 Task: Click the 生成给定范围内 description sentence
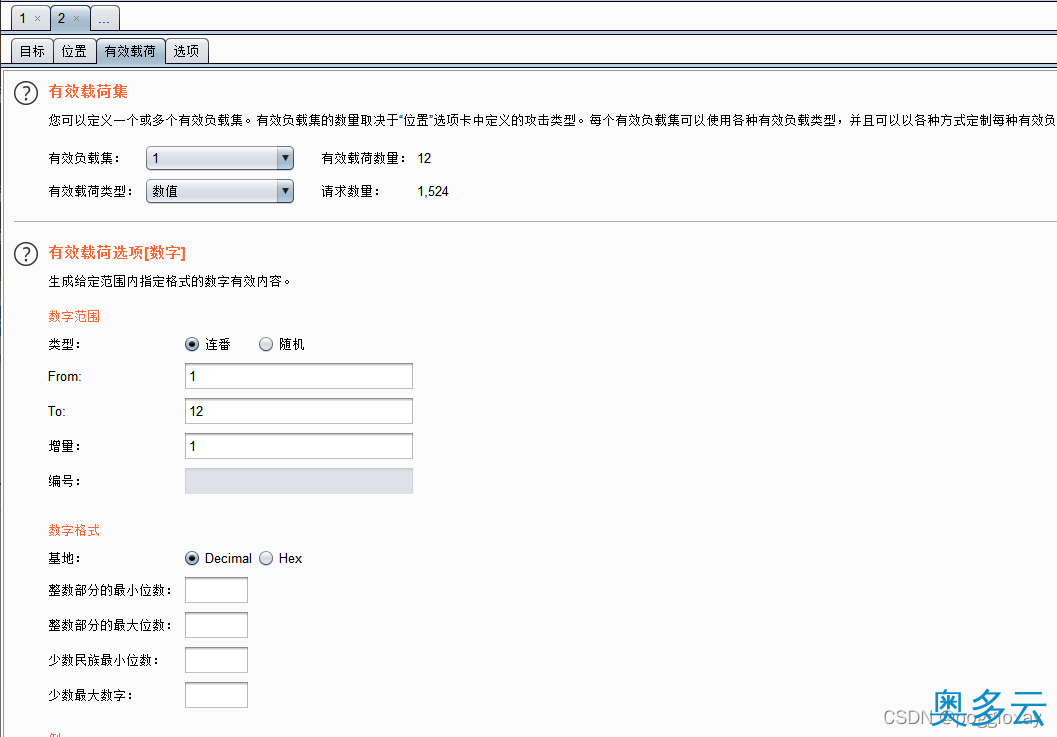coord(169,281)
